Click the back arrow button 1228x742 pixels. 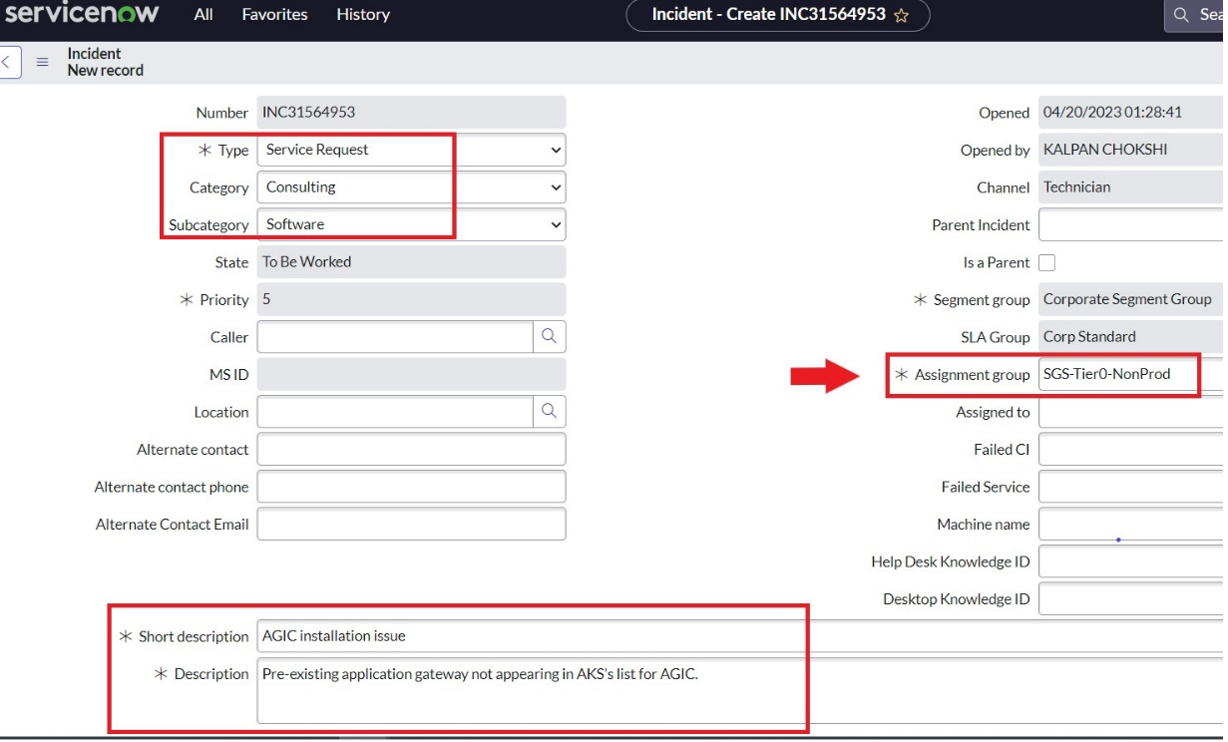[x=8, y=62]
